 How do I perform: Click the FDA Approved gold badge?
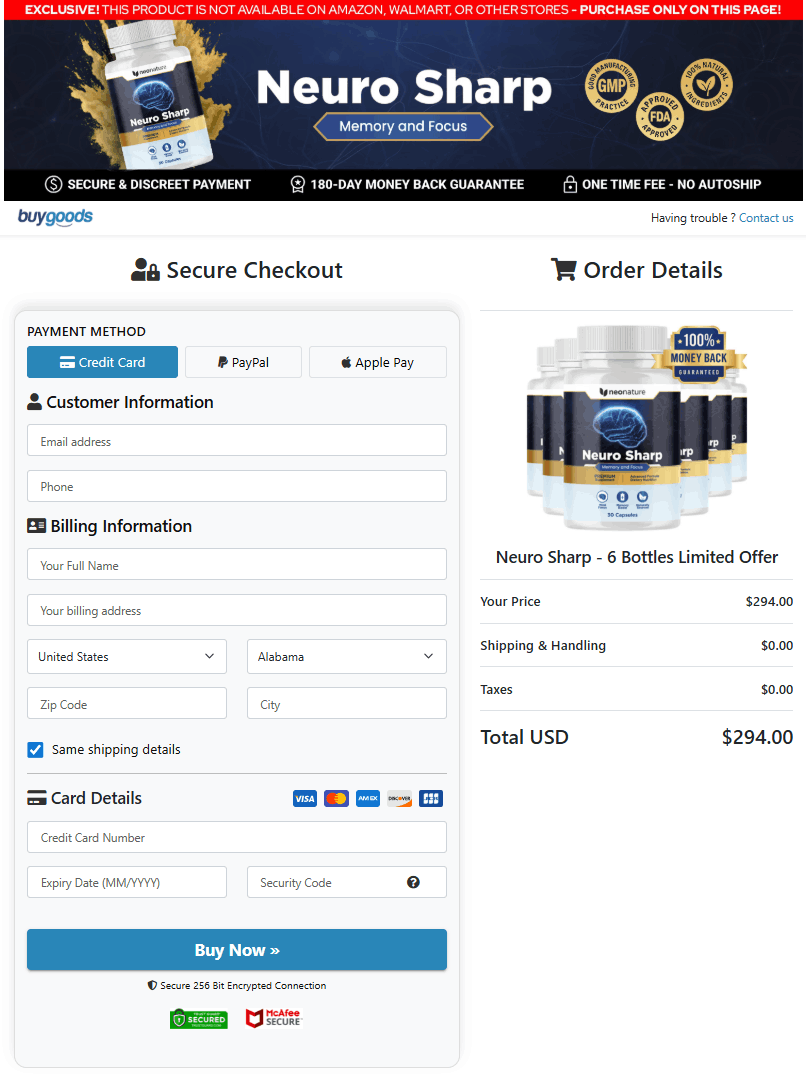659,116
